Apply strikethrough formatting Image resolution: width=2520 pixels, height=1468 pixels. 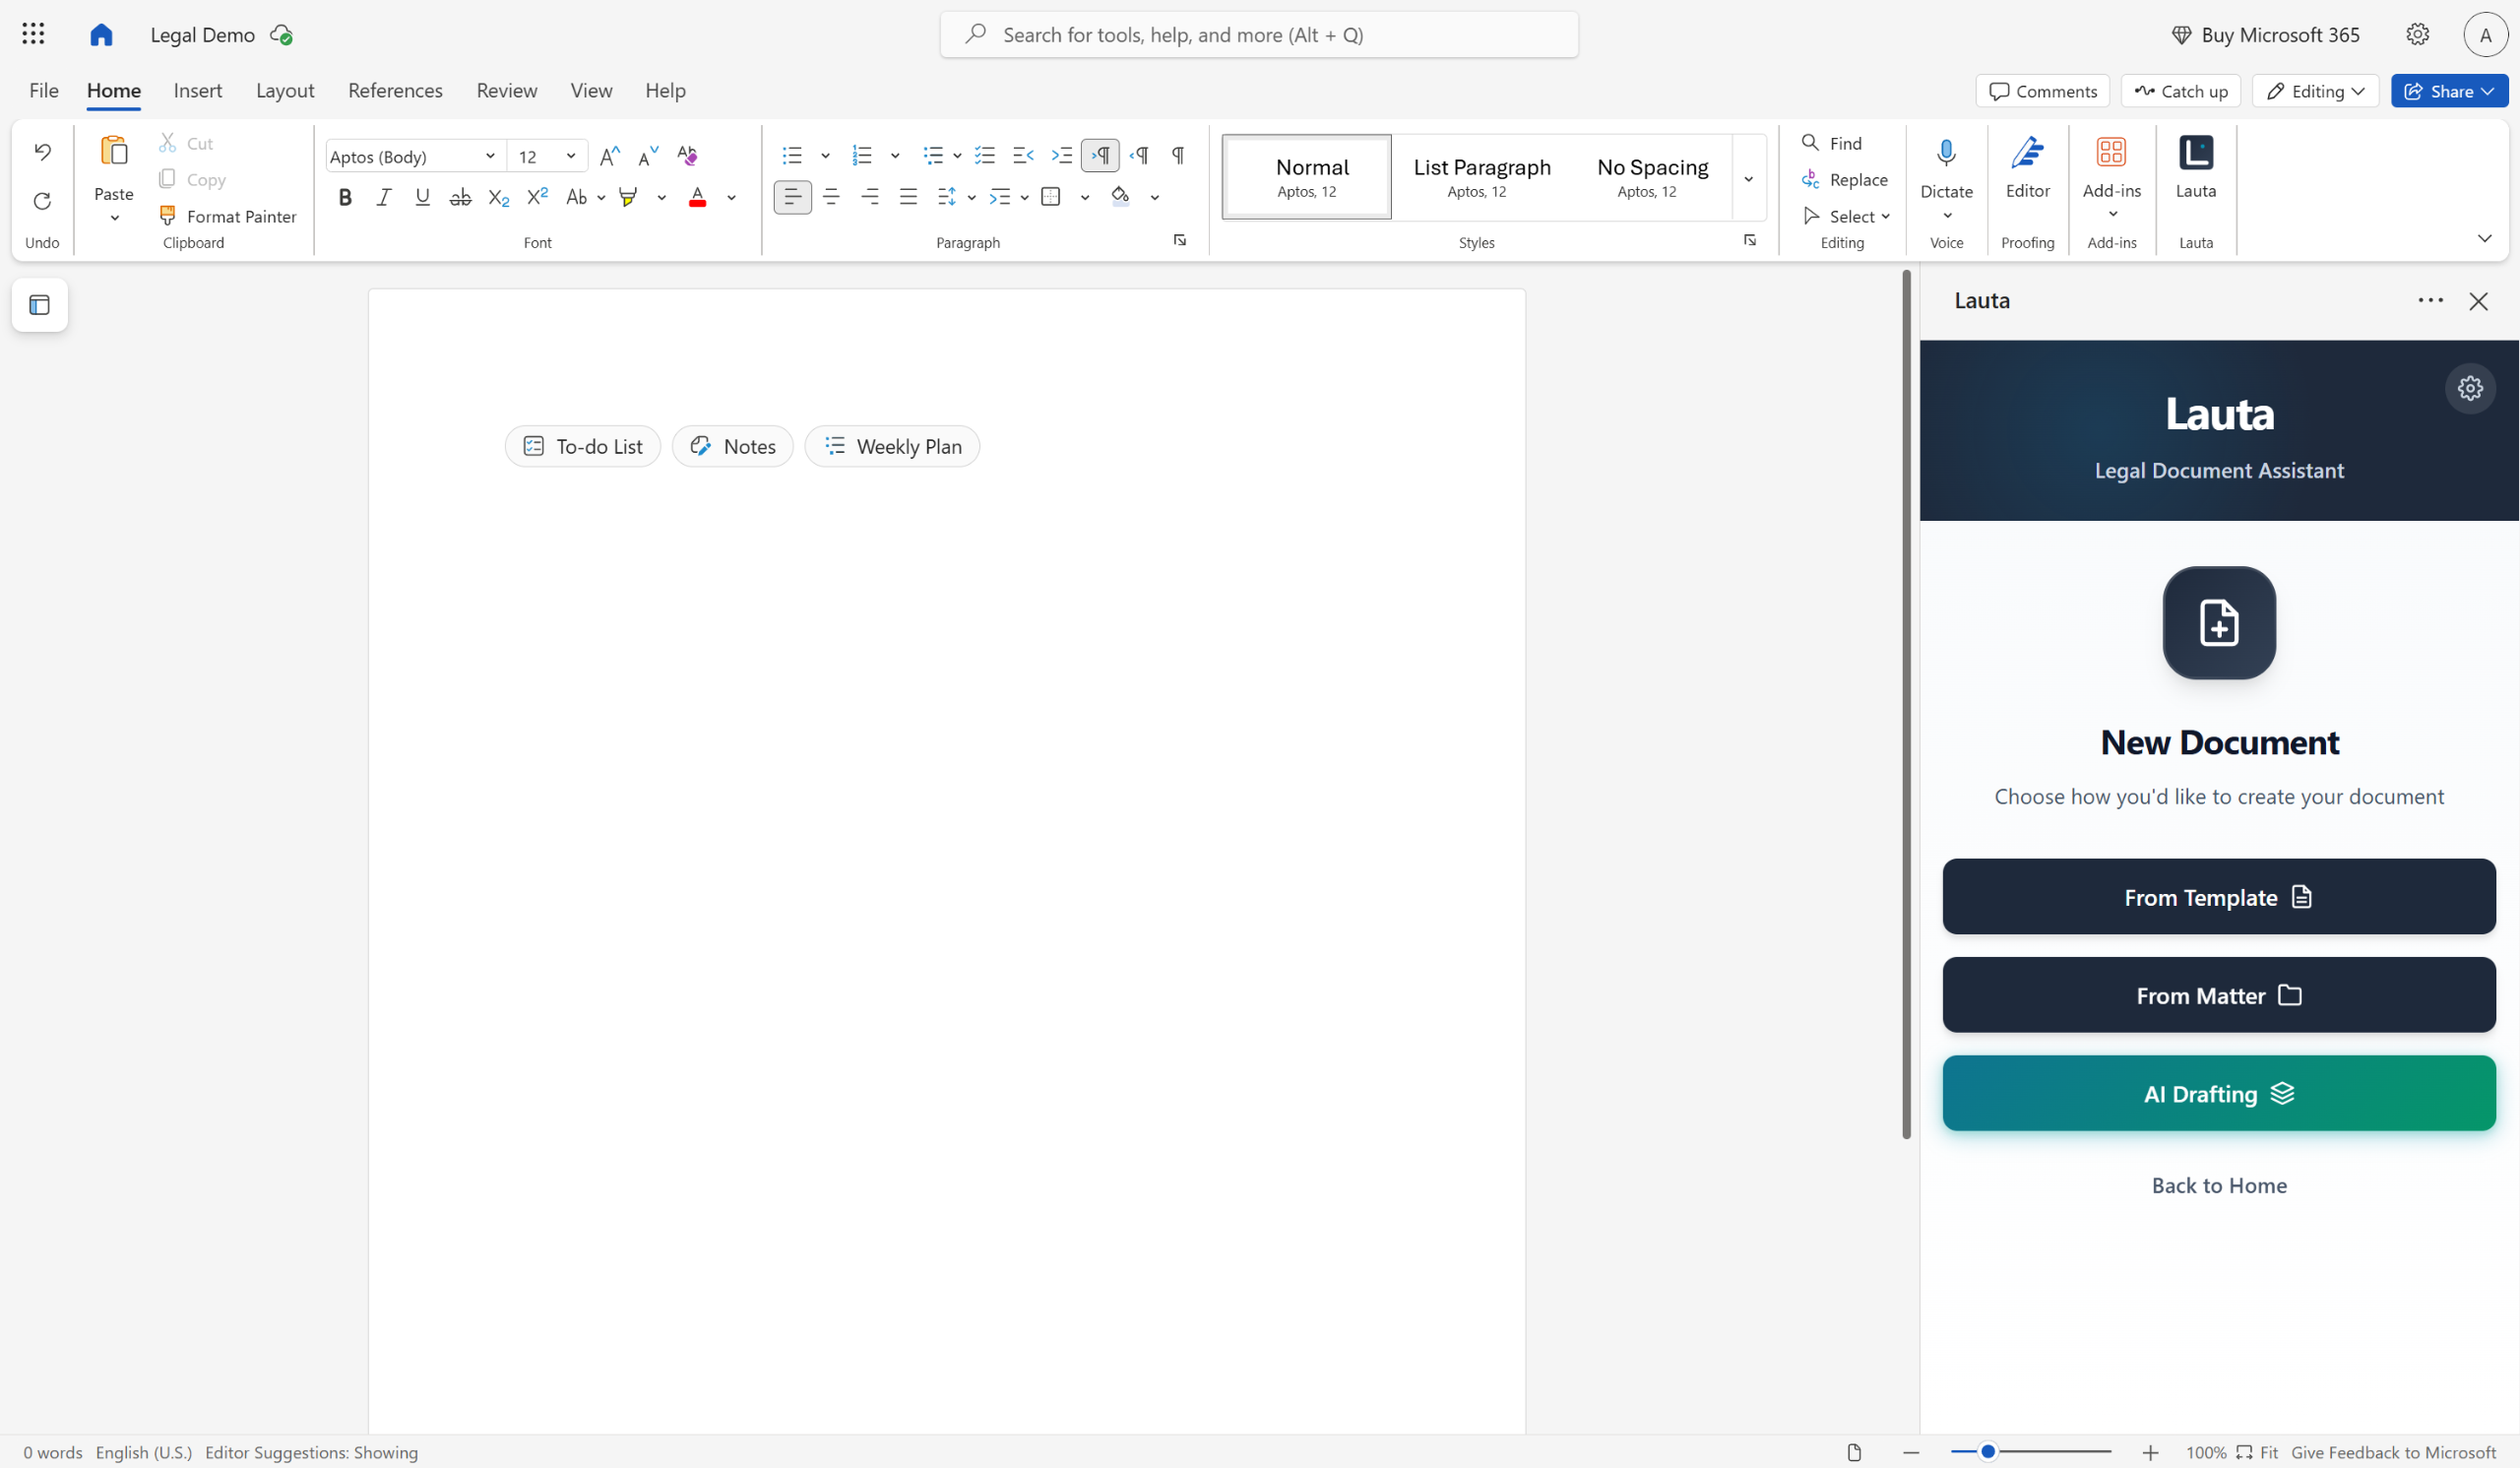(x=460, y=197)
